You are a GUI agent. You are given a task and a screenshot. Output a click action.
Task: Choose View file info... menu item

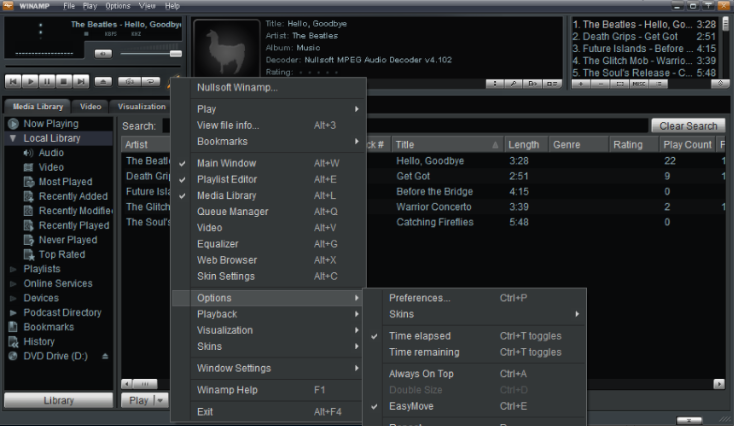click(x=269, y=125)
